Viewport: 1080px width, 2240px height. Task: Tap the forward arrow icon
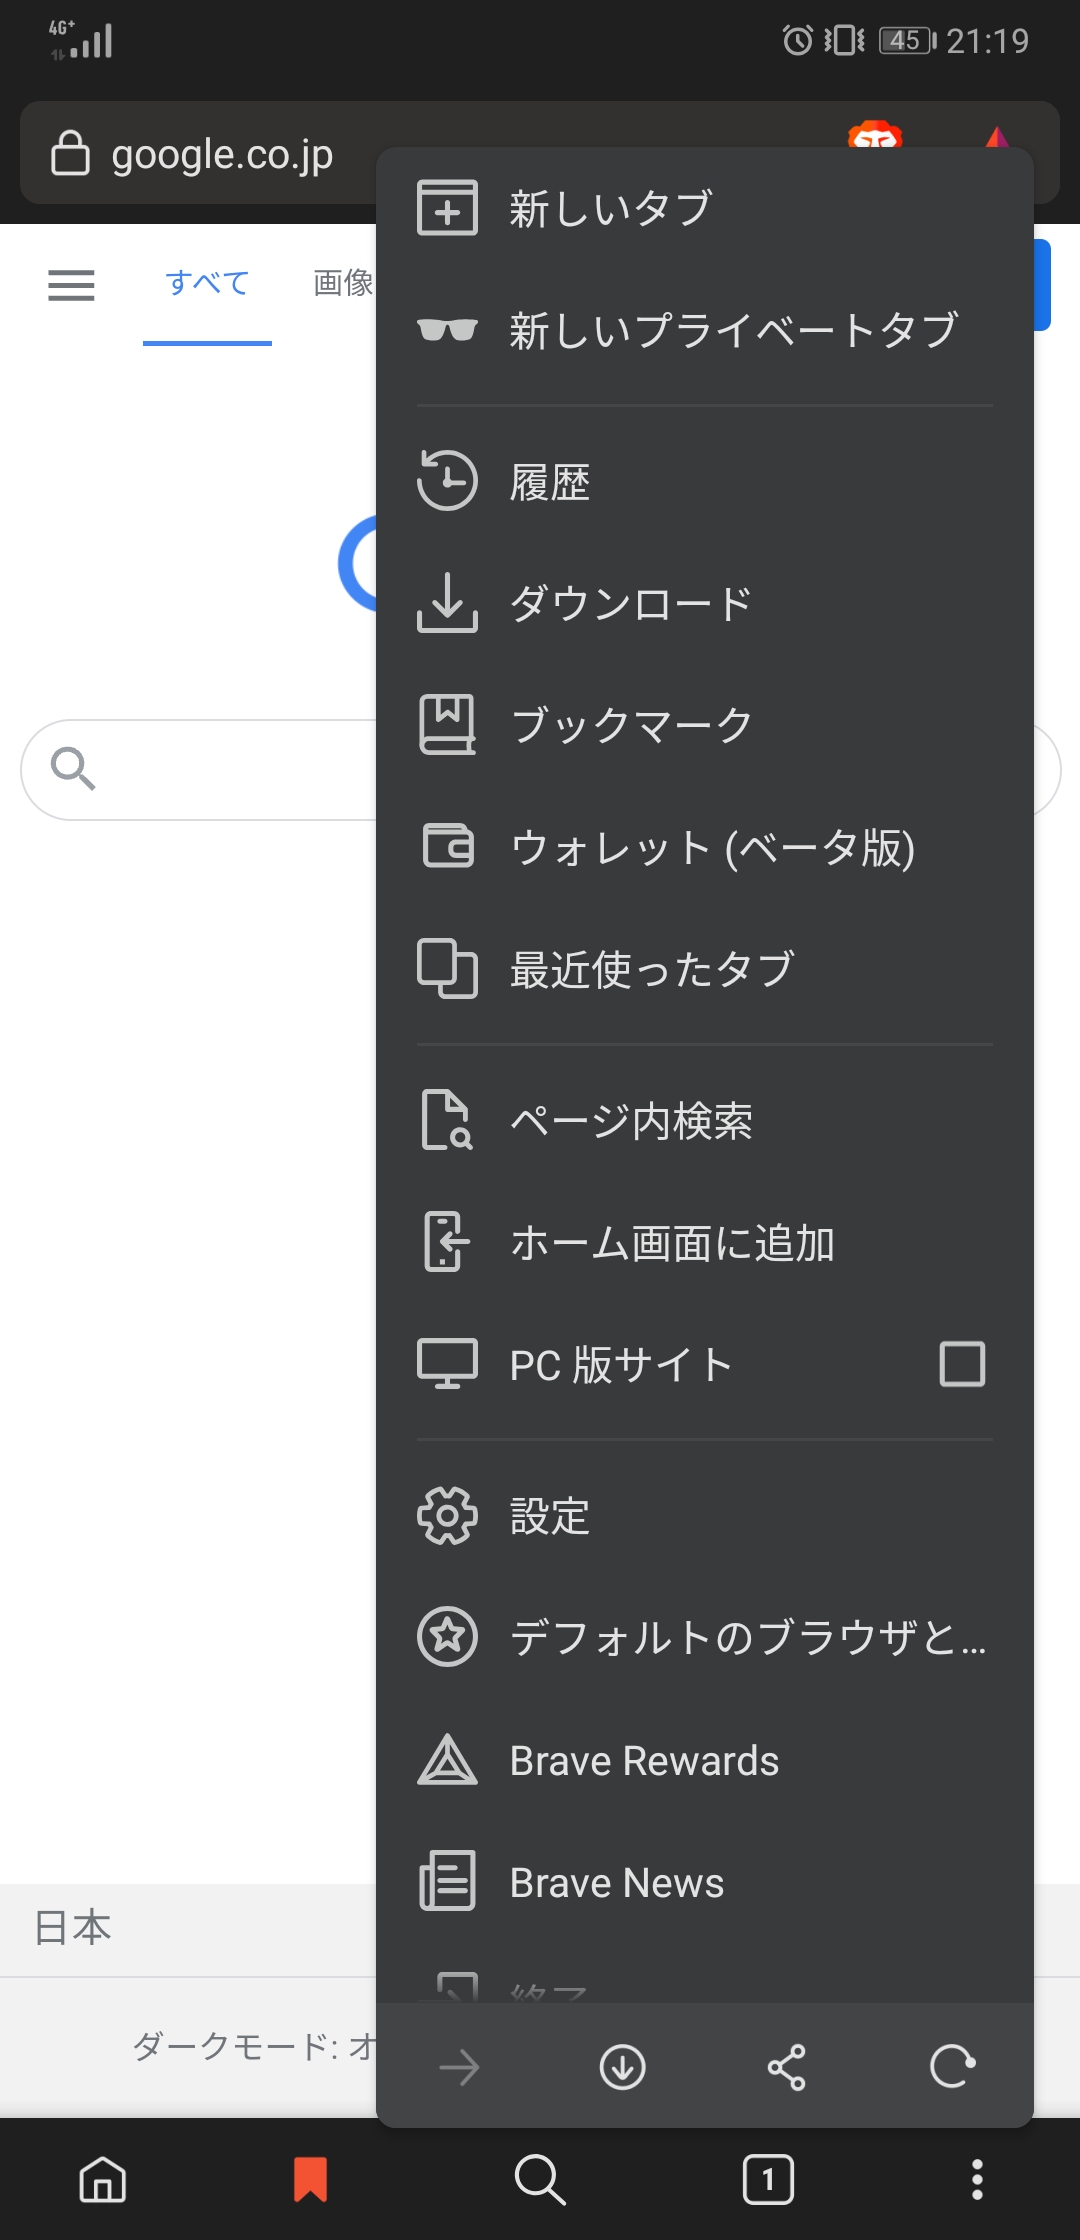point(459,2067)
